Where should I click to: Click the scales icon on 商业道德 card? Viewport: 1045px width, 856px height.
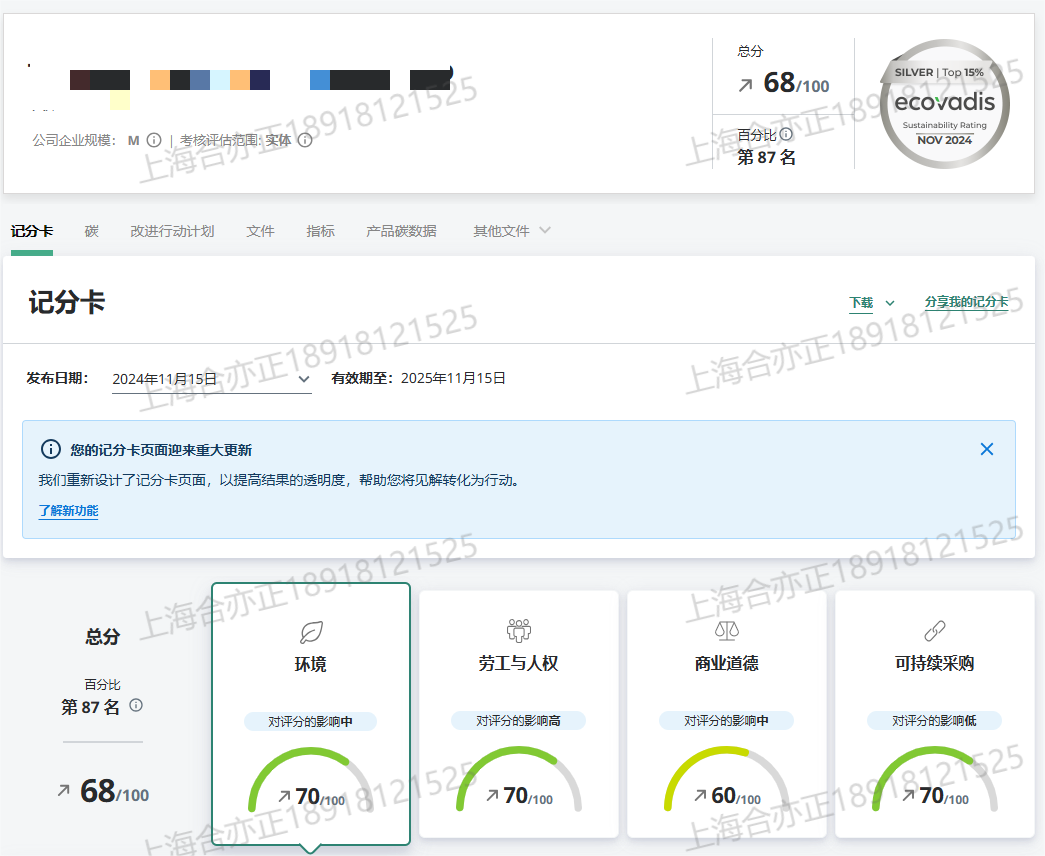click(x=726, y=631)
